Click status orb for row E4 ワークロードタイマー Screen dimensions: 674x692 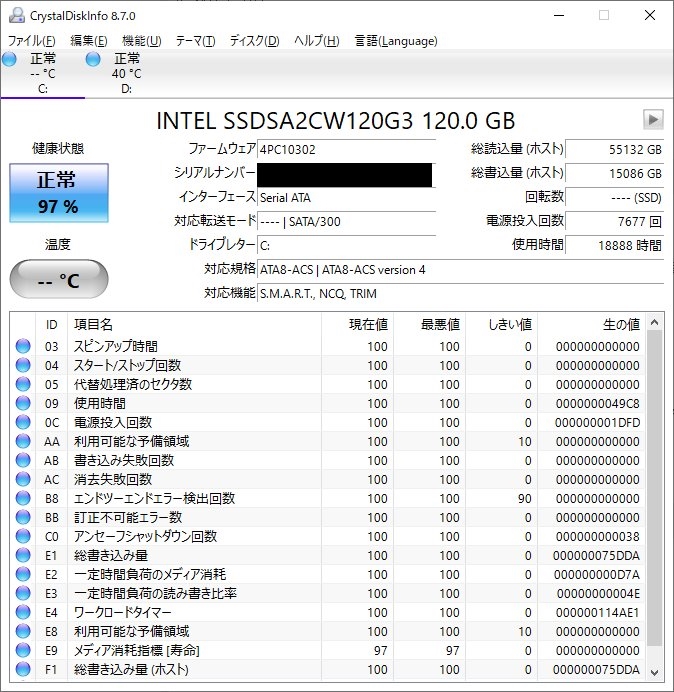coord(23,612)
